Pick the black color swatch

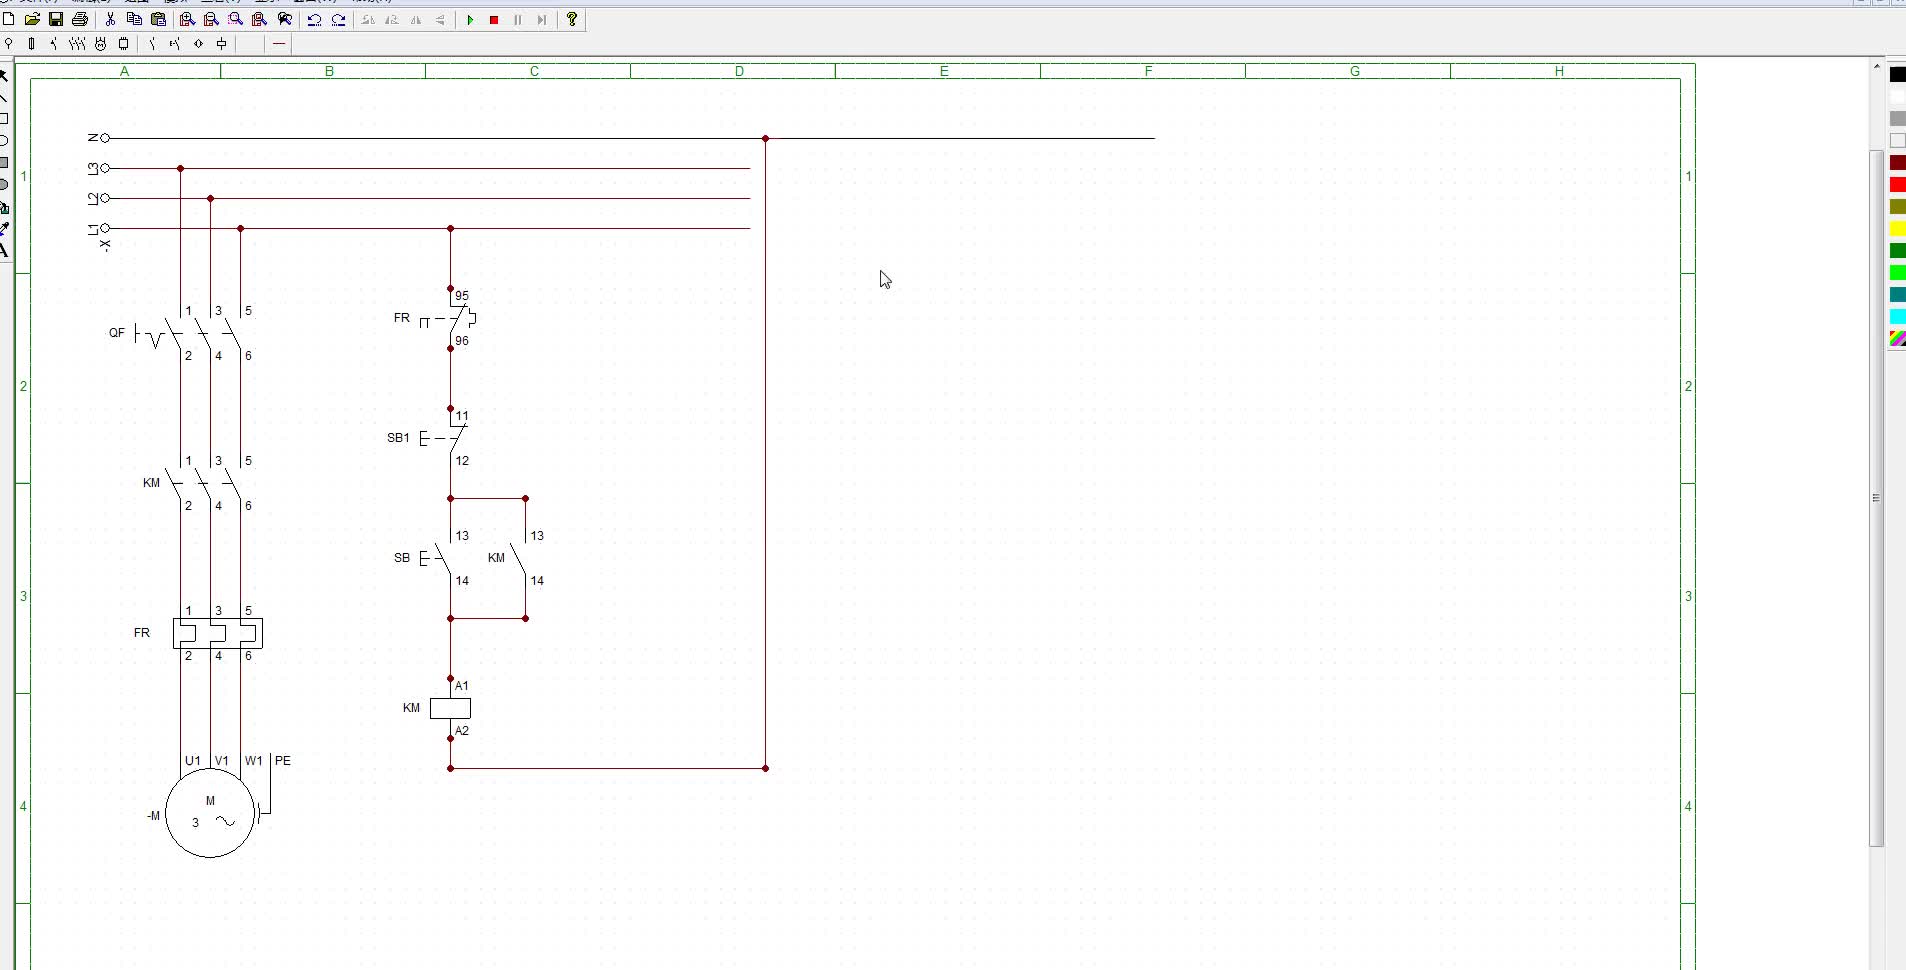[x=1897, y=75]
